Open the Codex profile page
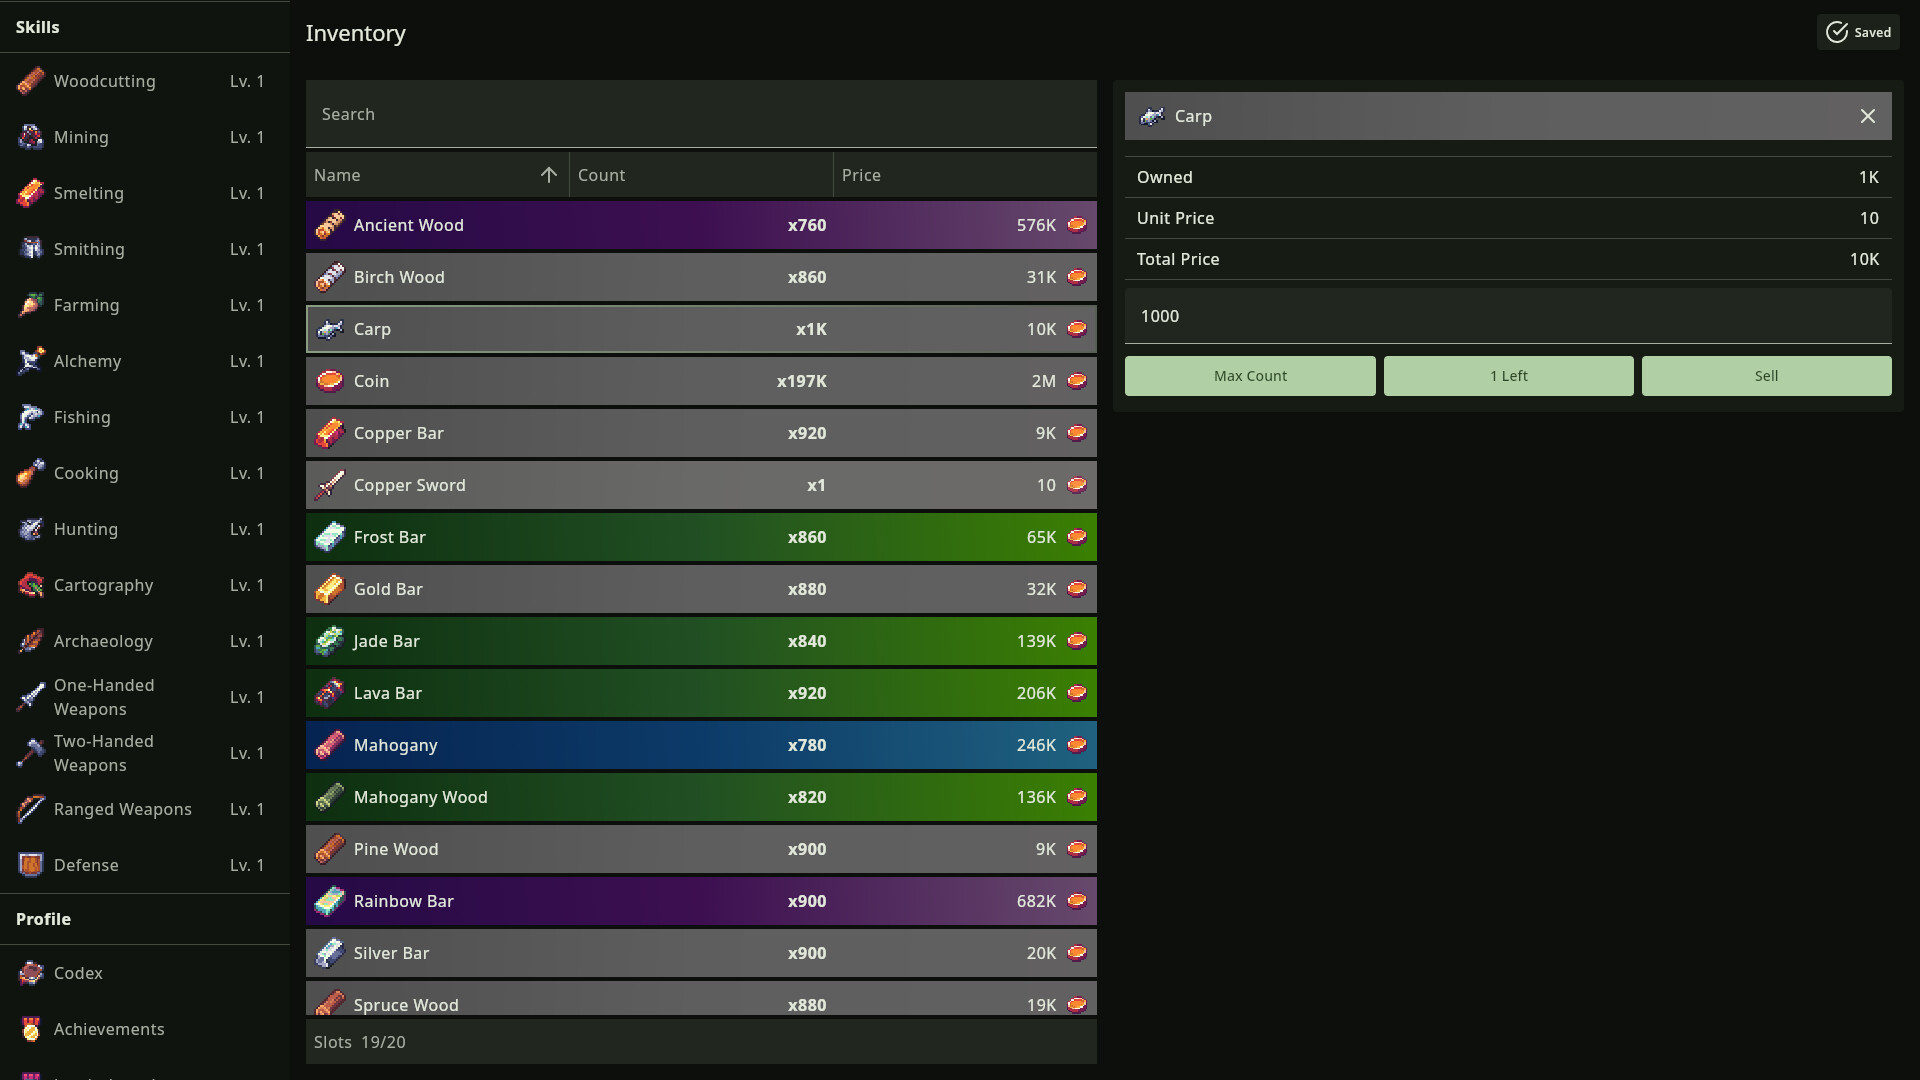Image resolution: width=1920 pixels, height=1080 pixels. (78, 973)
